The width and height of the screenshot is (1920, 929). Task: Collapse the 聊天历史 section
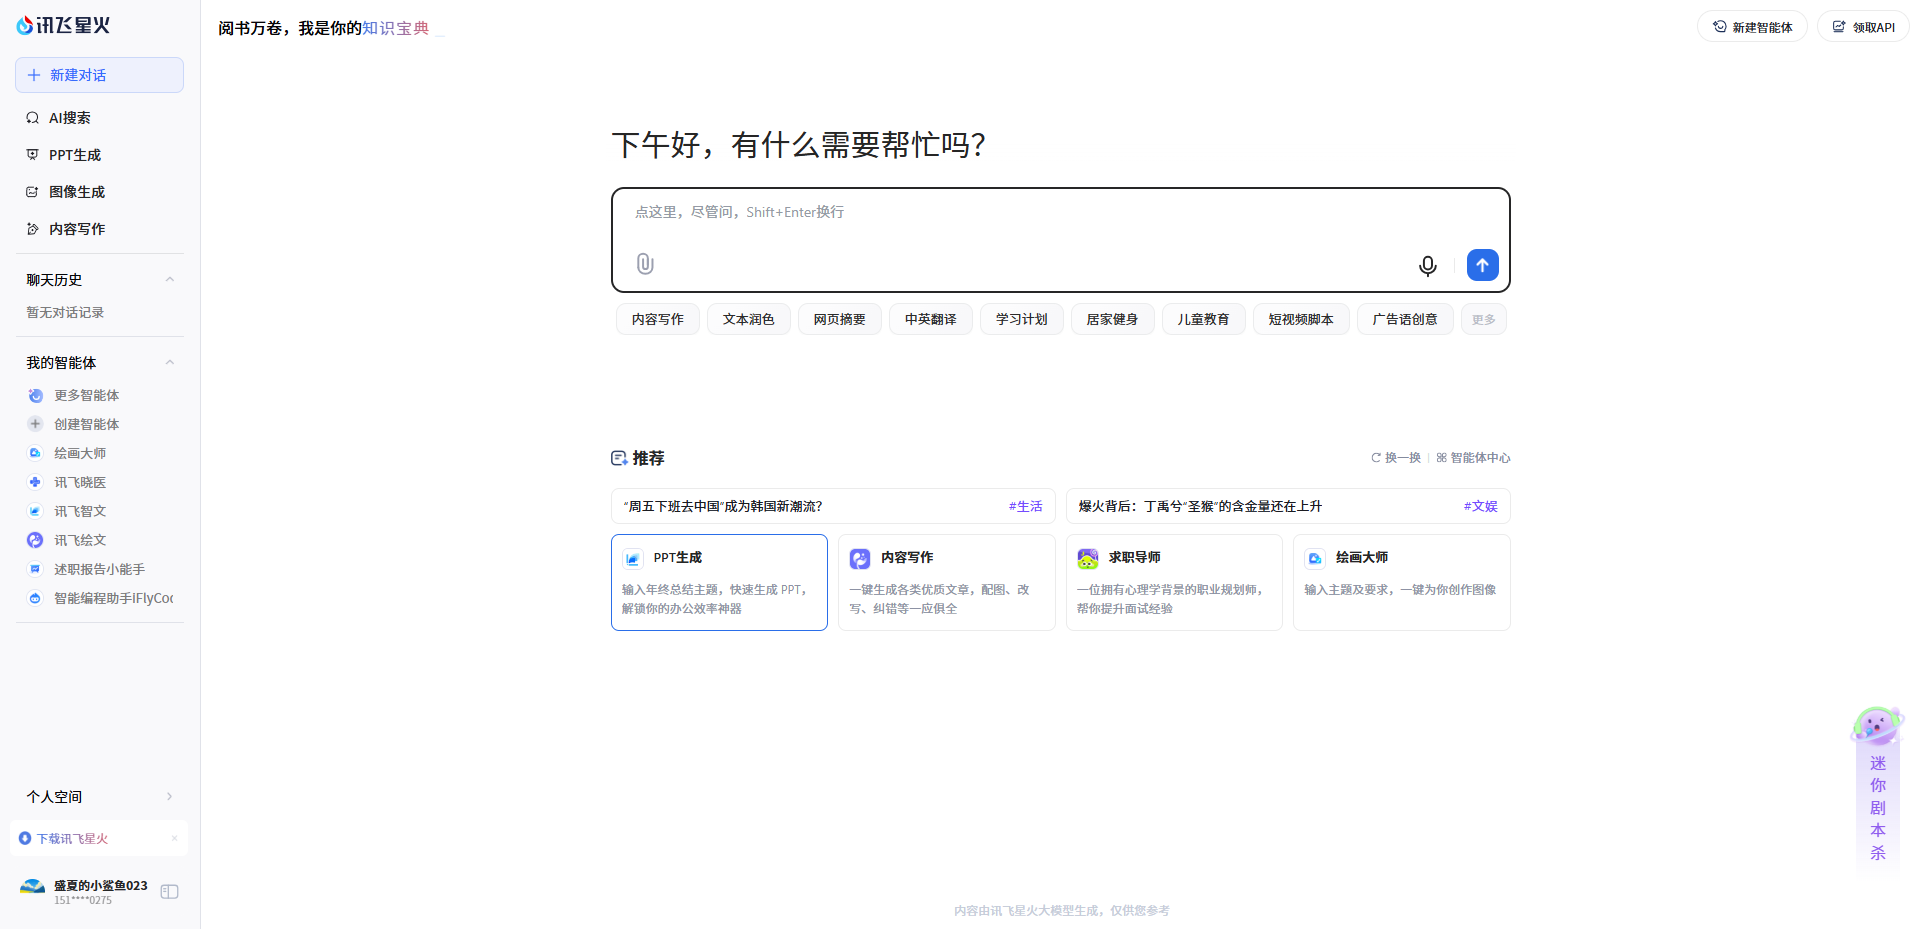click(x=169, y=279)
